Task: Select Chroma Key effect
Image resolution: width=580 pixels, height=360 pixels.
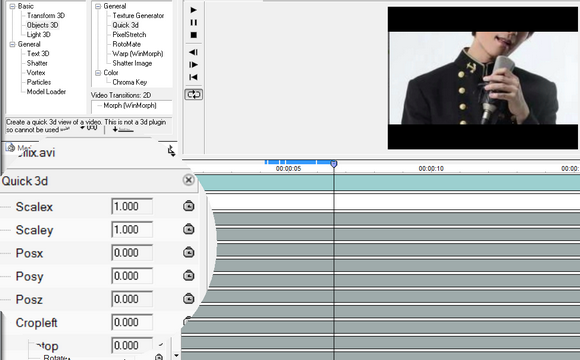Action: pos(129,82)
